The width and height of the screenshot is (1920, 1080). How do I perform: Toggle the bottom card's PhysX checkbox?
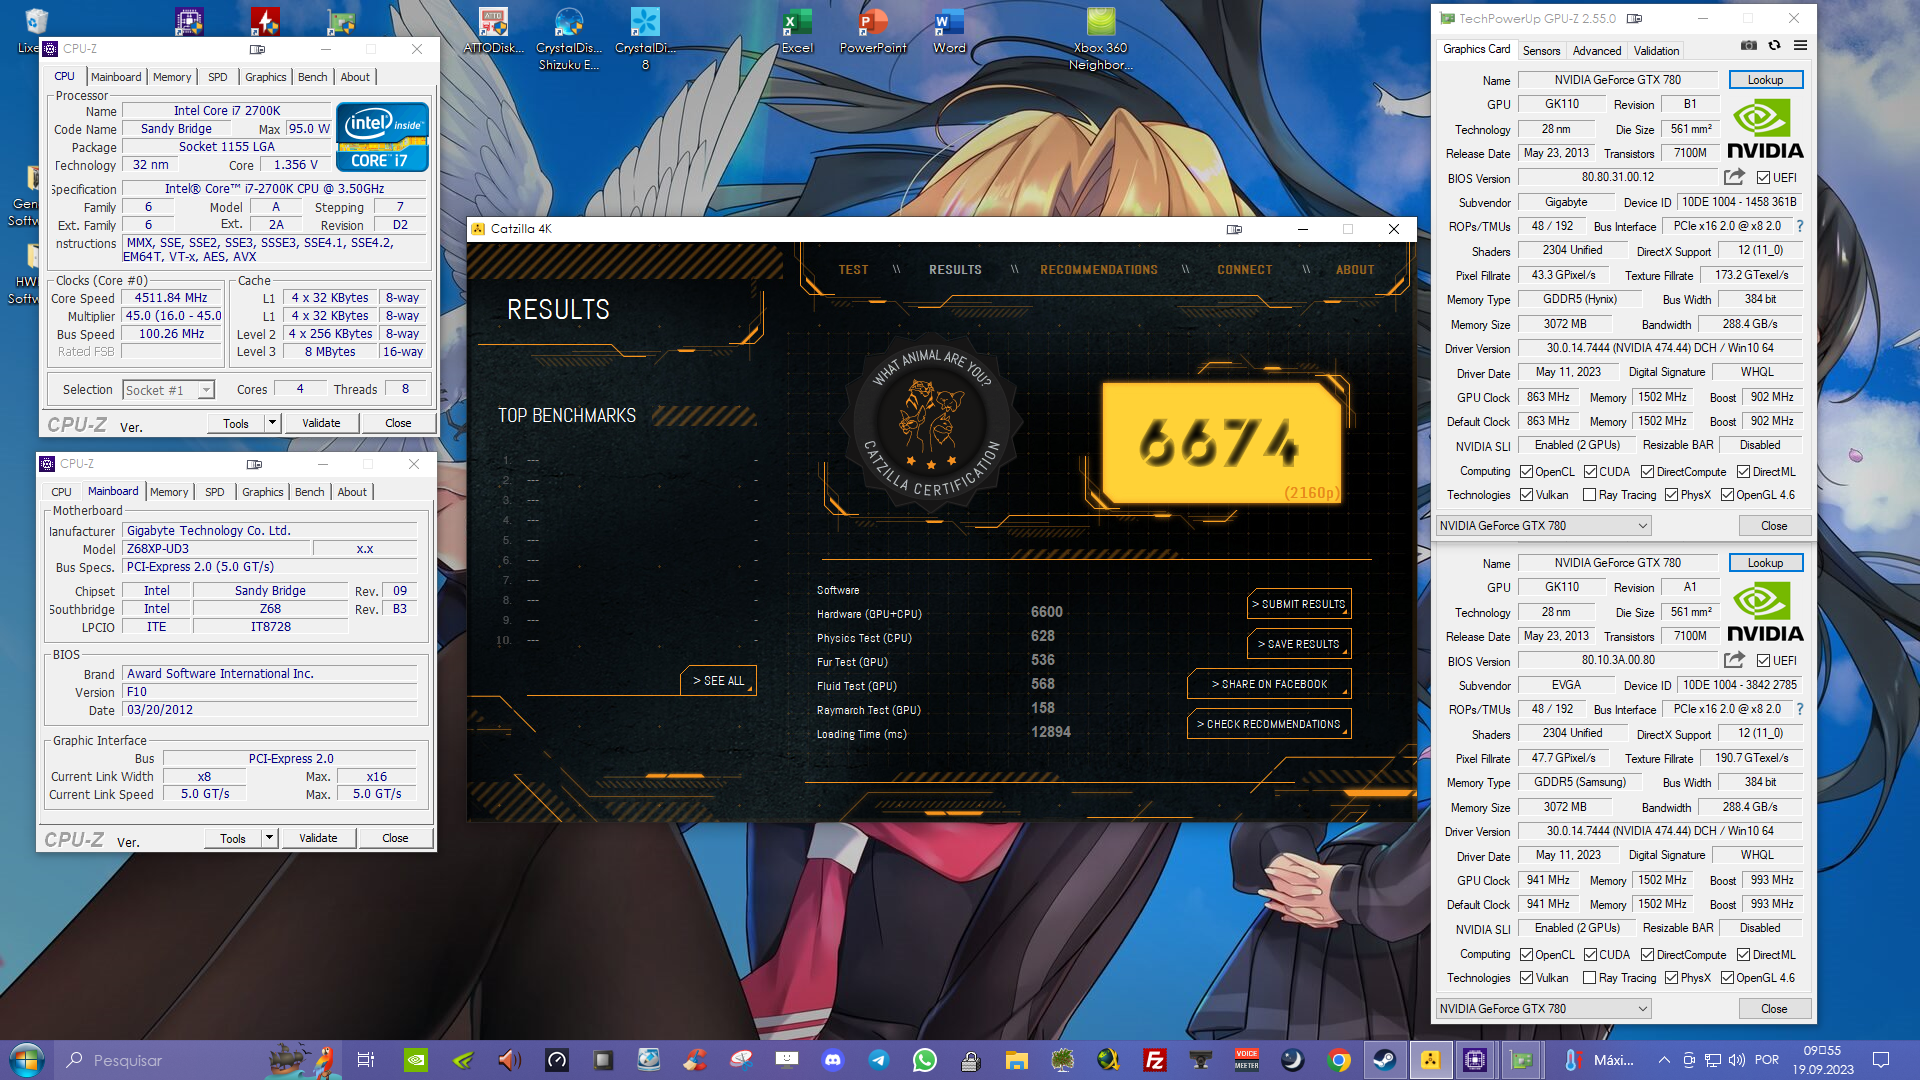pos(1671,978)
